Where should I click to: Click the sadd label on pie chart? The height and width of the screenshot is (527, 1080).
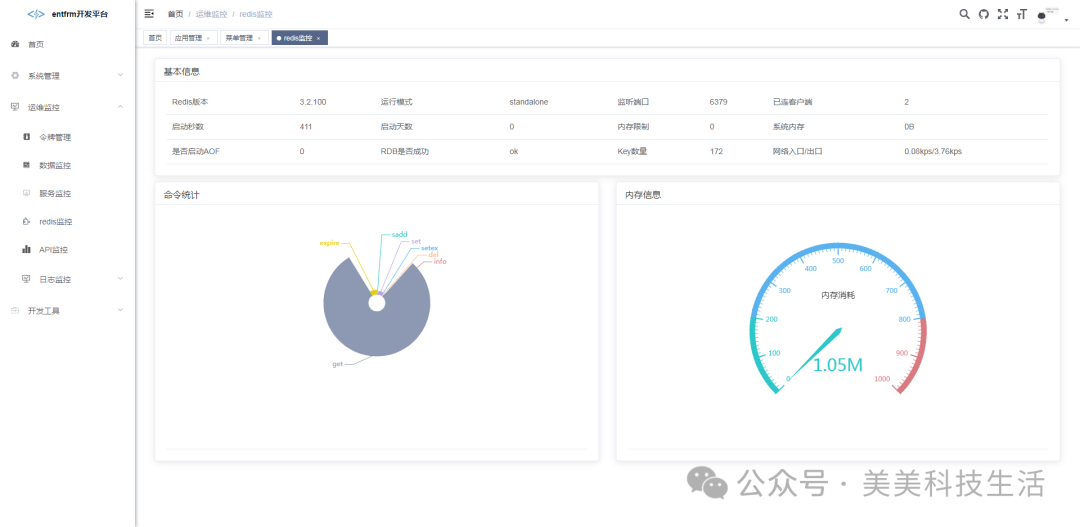(400, 234)
